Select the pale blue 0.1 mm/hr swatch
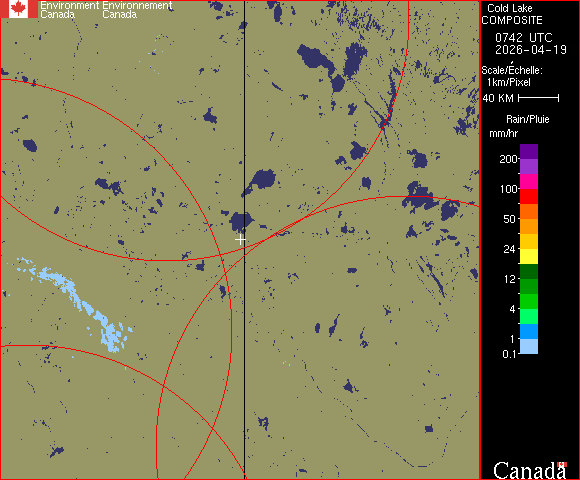This screenshot has height=480, width=580. [x=529, y=347]
